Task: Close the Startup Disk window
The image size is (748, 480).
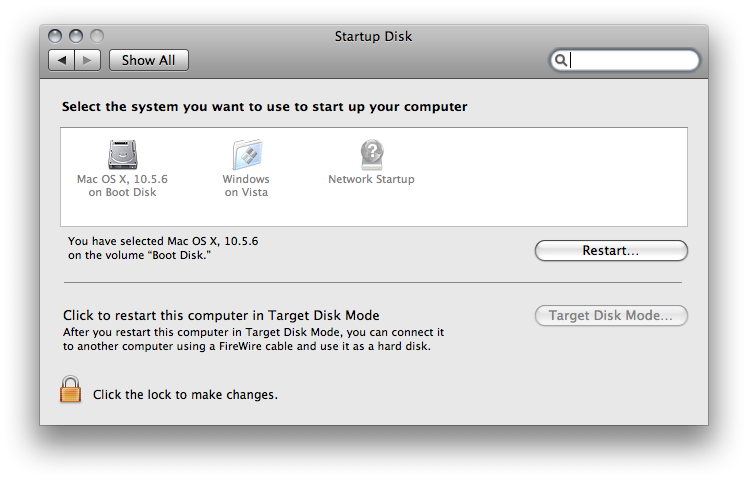Action: point(55,36)
